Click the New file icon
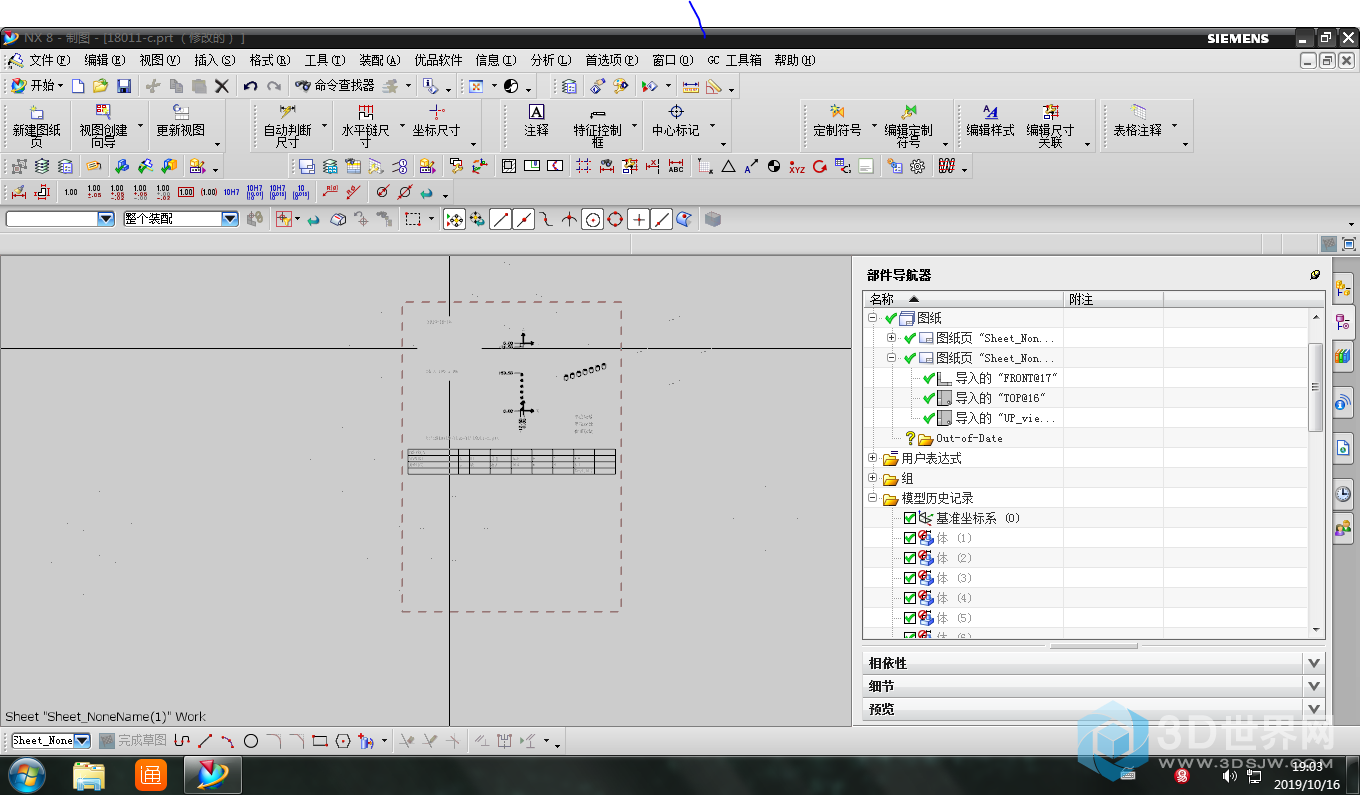 coord(78,87)
